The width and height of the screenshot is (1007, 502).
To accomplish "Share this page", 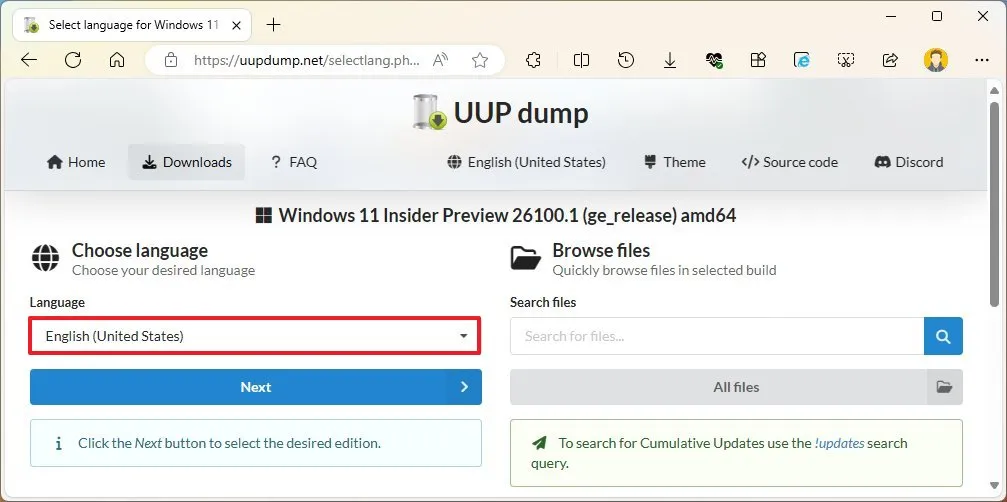I will pyautogui.click(x=890, y=60).
